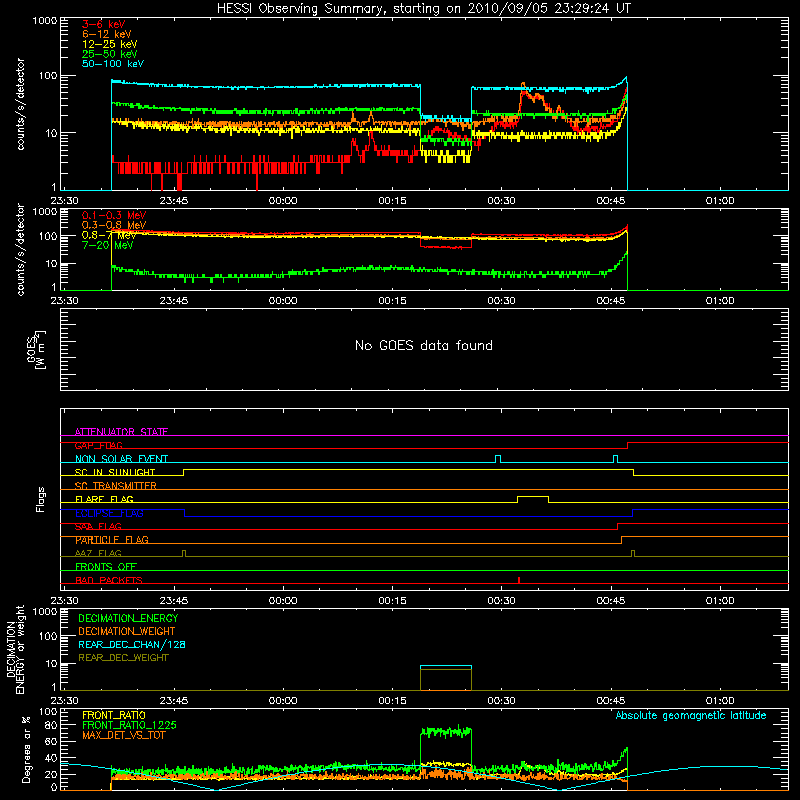The image size is (800, 800).
Task: Select the 25-50 keV legend label
Action: point(110,54)
